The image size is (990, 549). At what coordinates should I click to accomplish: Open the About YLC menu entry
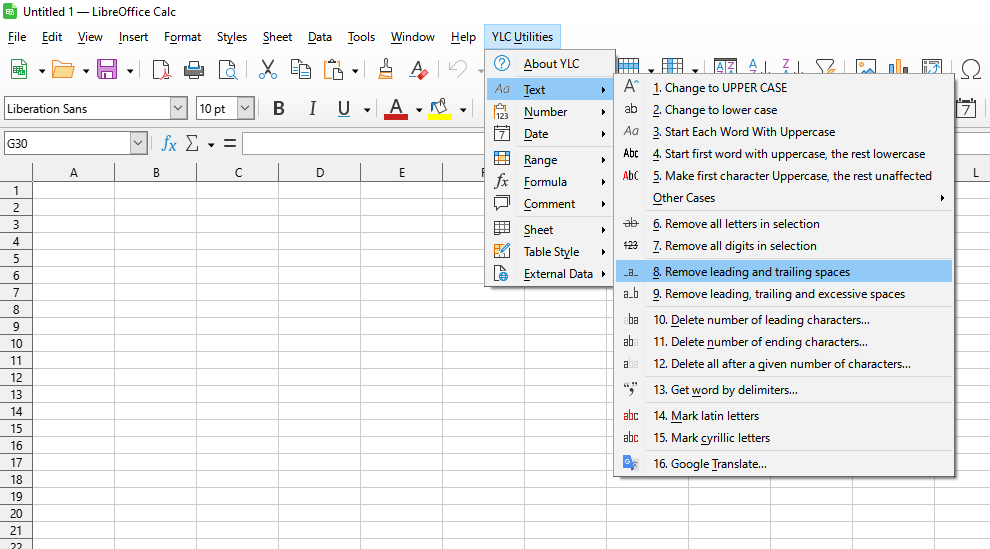pos(551,64)
